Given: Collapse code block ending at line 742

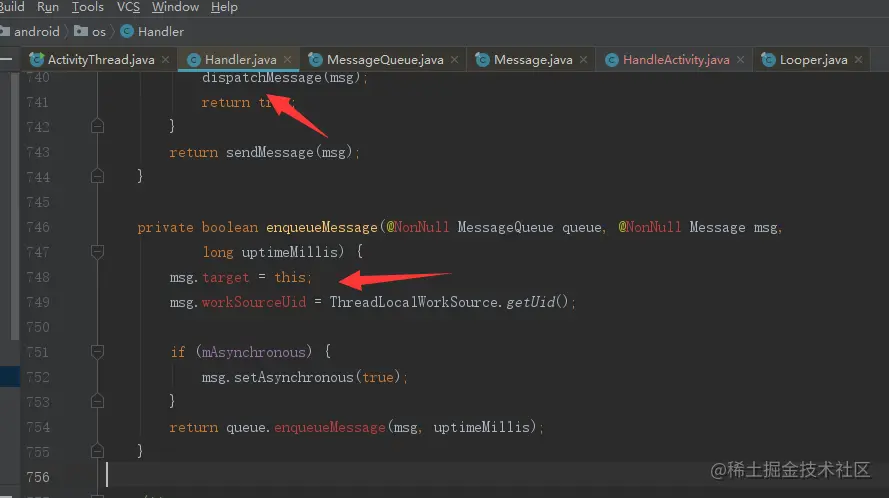Looking at the screenshot, I should [98, 126].
